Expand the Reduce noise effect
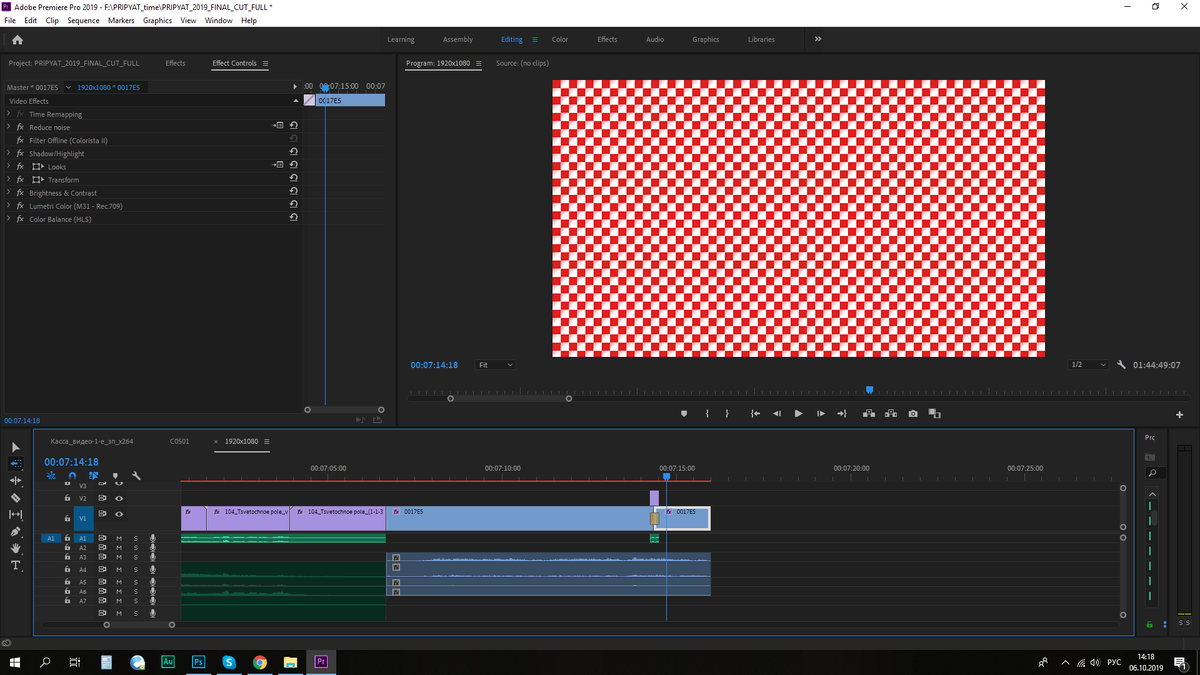 click(8, 127)
